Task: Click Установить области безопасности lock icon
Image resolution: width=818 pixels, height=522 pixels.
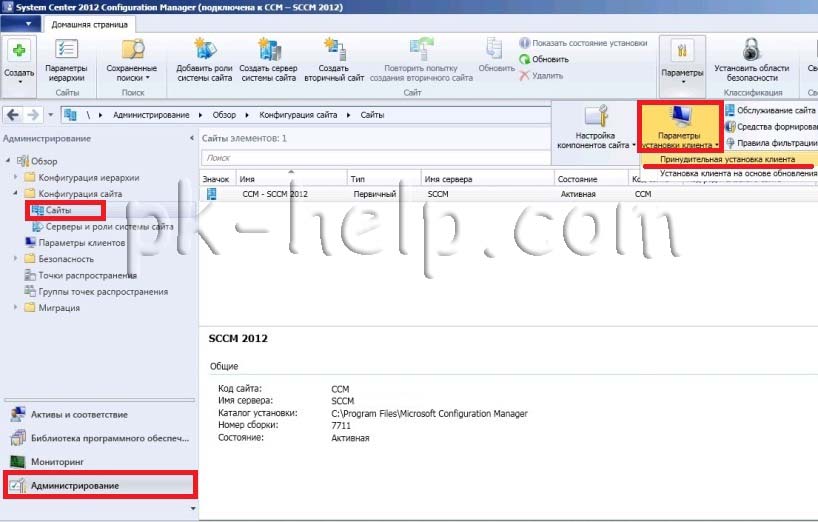Action: 751,50
